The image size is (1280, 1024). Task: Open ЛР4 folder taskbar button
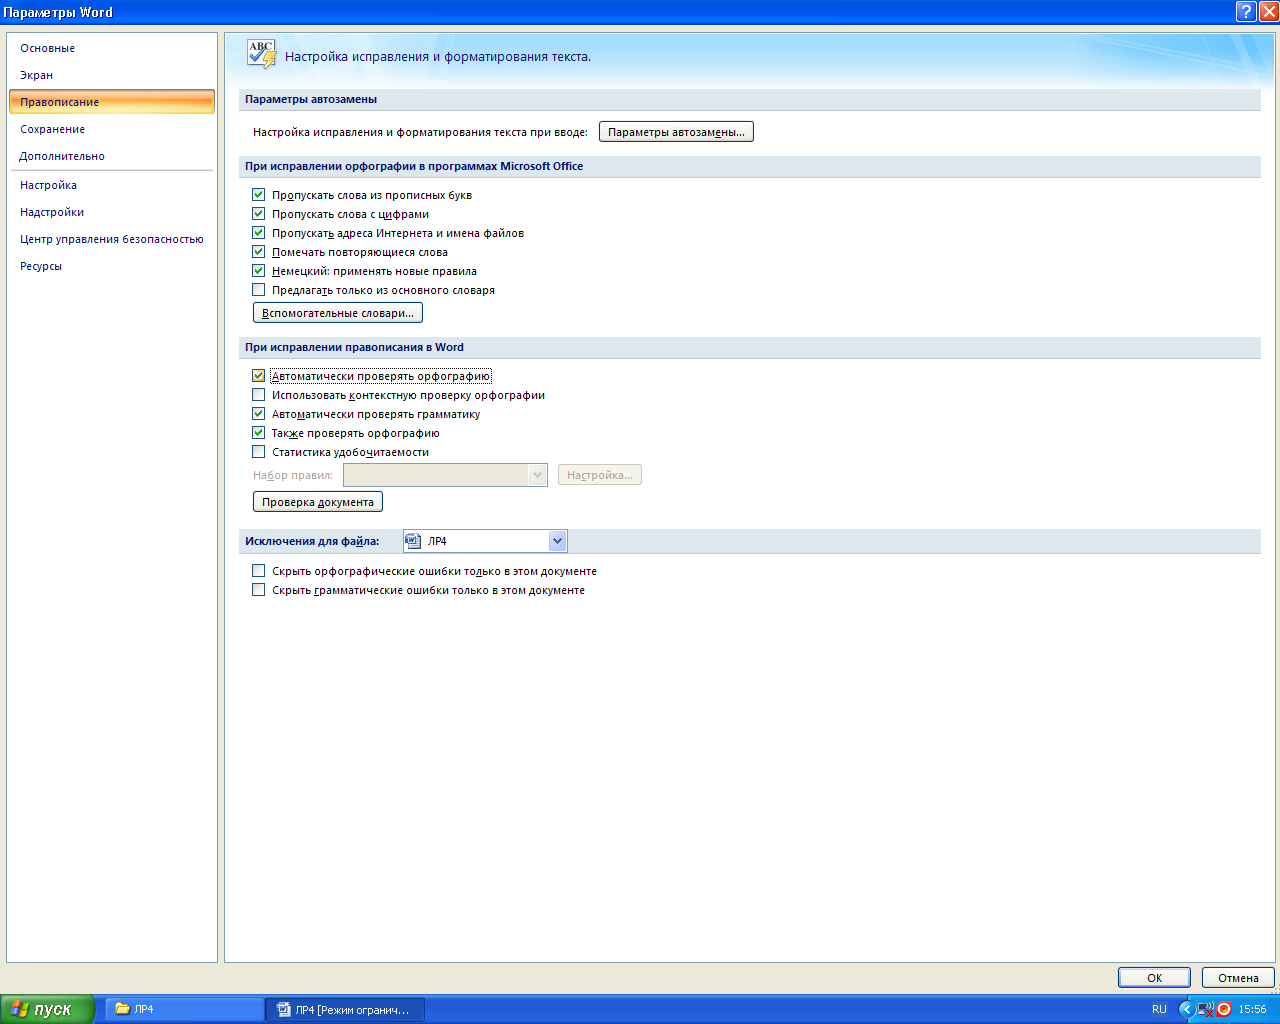184,1009
